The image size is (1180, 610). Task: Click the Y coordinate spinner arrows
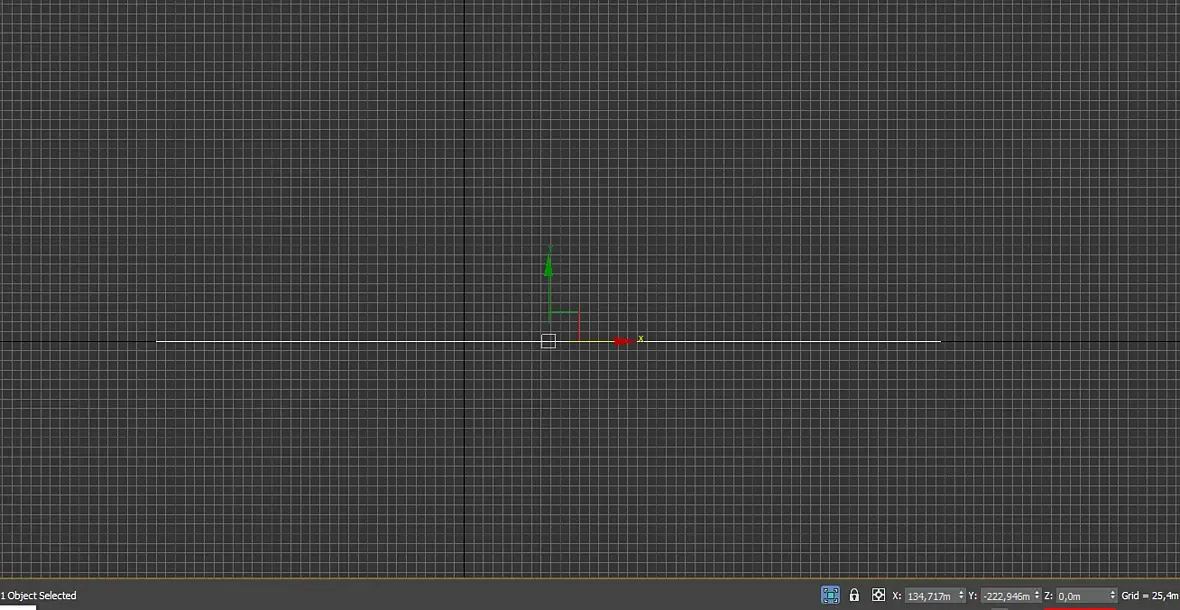1038,596
